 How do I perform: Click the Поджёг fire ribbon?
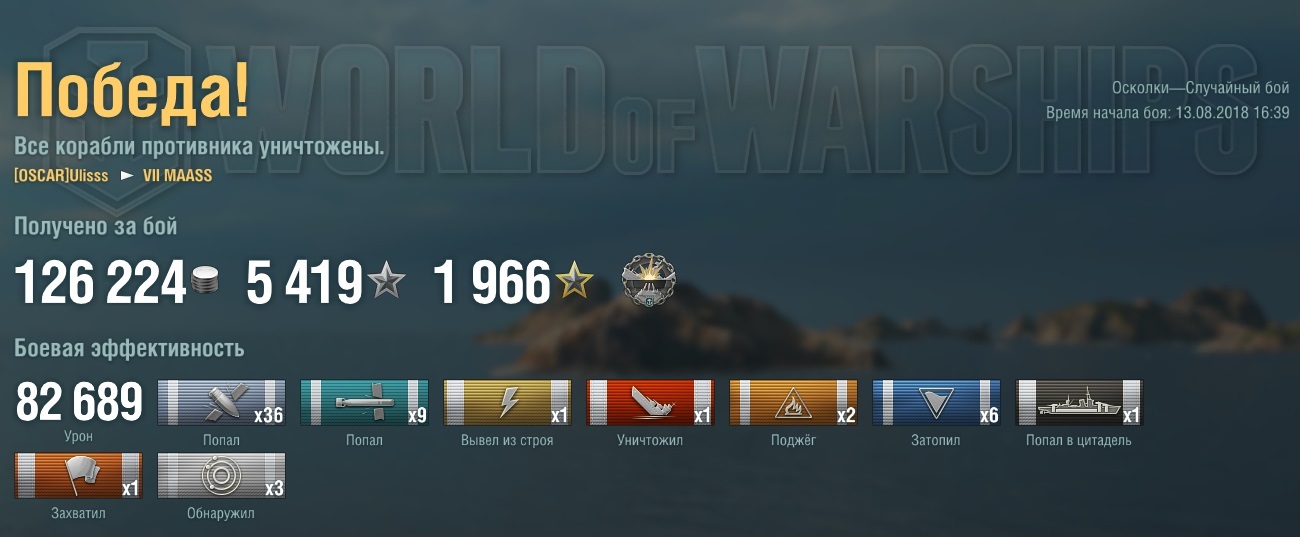794,403
